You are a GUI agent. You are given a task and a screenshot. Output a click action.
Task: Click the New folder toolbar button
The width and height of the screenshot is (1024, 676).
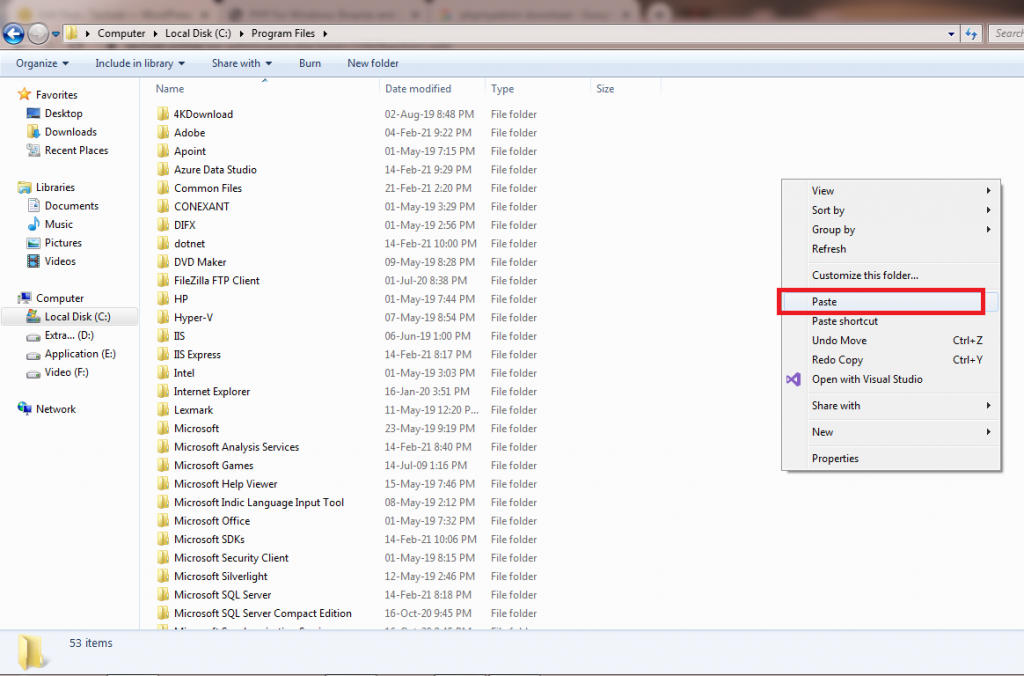point(373,63)
